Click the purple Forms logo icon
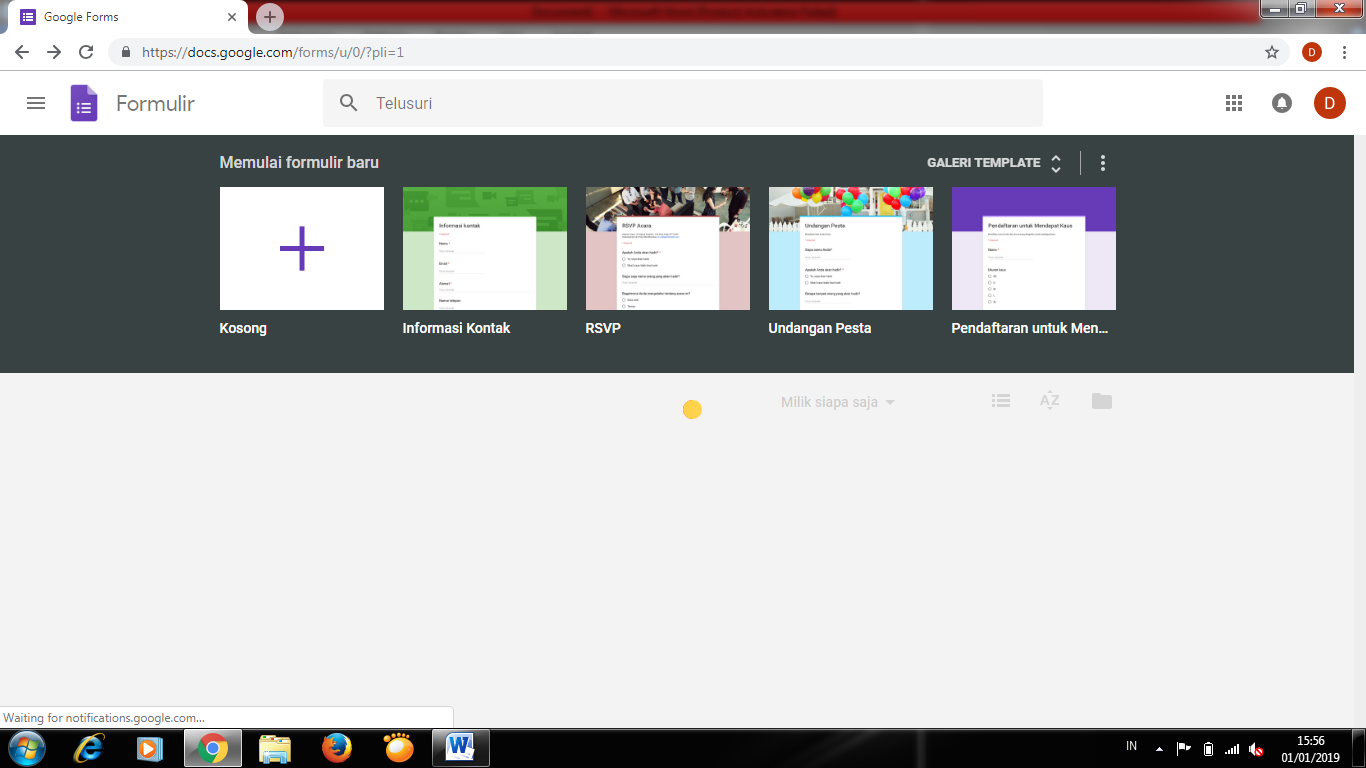The image size is (1366, 768). 84,103
